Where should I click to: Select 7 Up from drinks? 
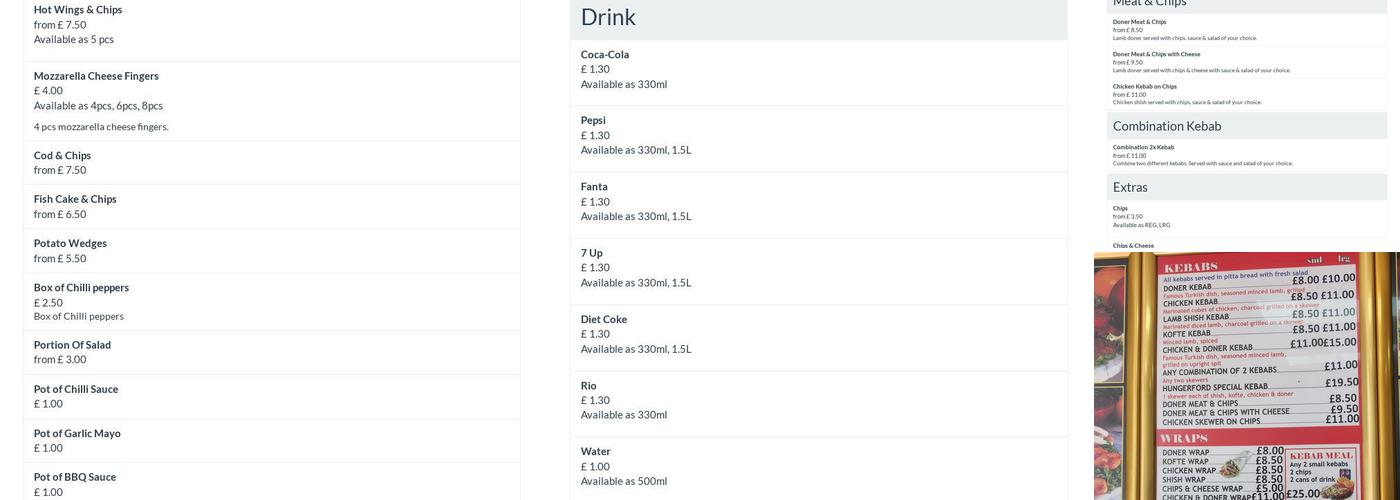(x=592, y=253)
